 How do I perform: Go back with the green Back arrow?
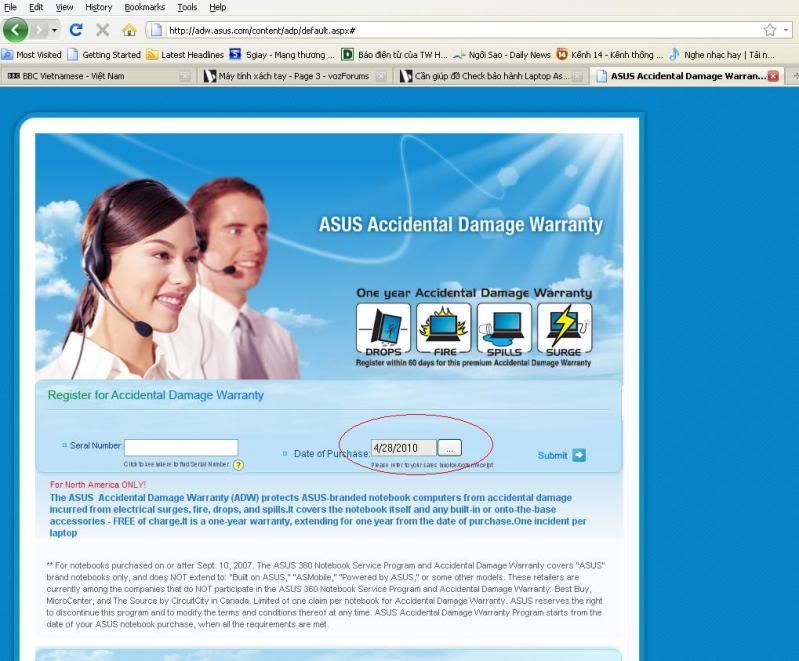click(15, 30)
